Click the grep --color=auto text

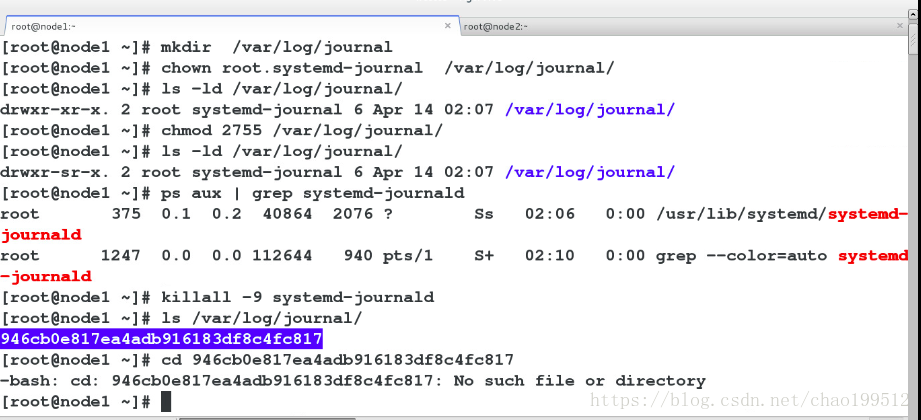pyautogui.click(x=741, y=256)
